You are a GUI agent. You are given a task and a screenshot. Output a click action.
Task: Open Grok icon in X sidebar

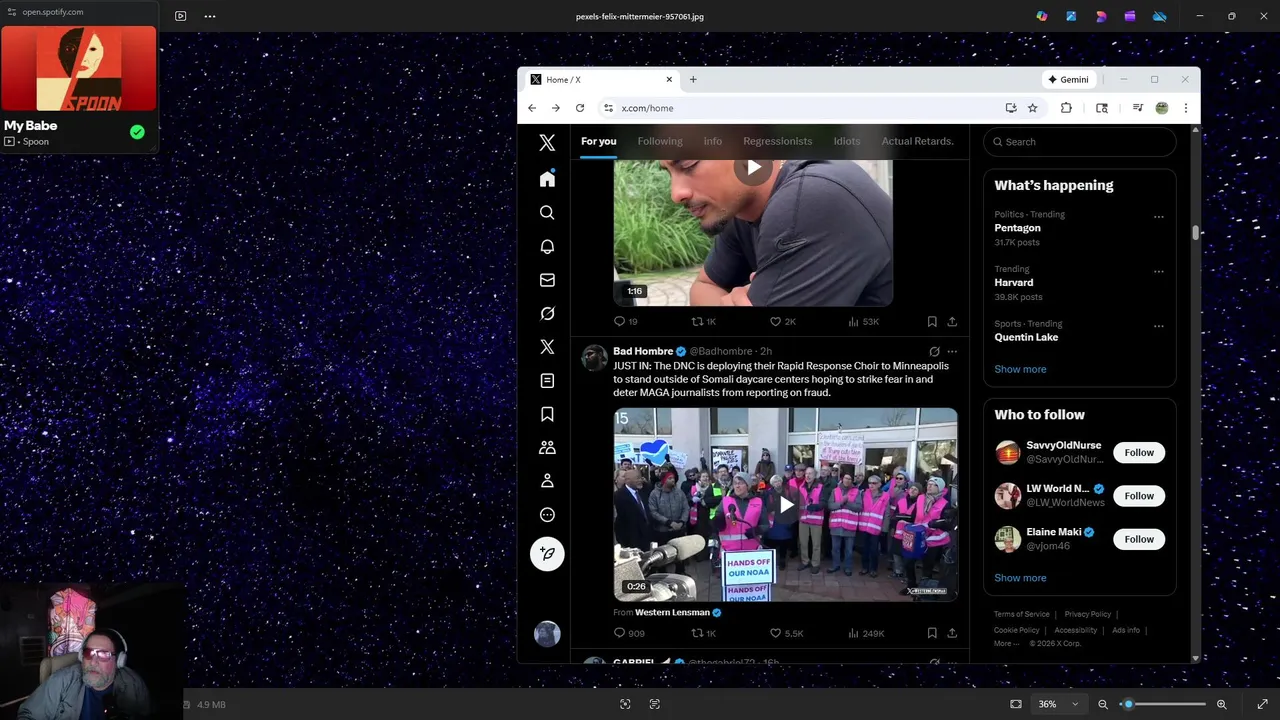pos(547,314)
